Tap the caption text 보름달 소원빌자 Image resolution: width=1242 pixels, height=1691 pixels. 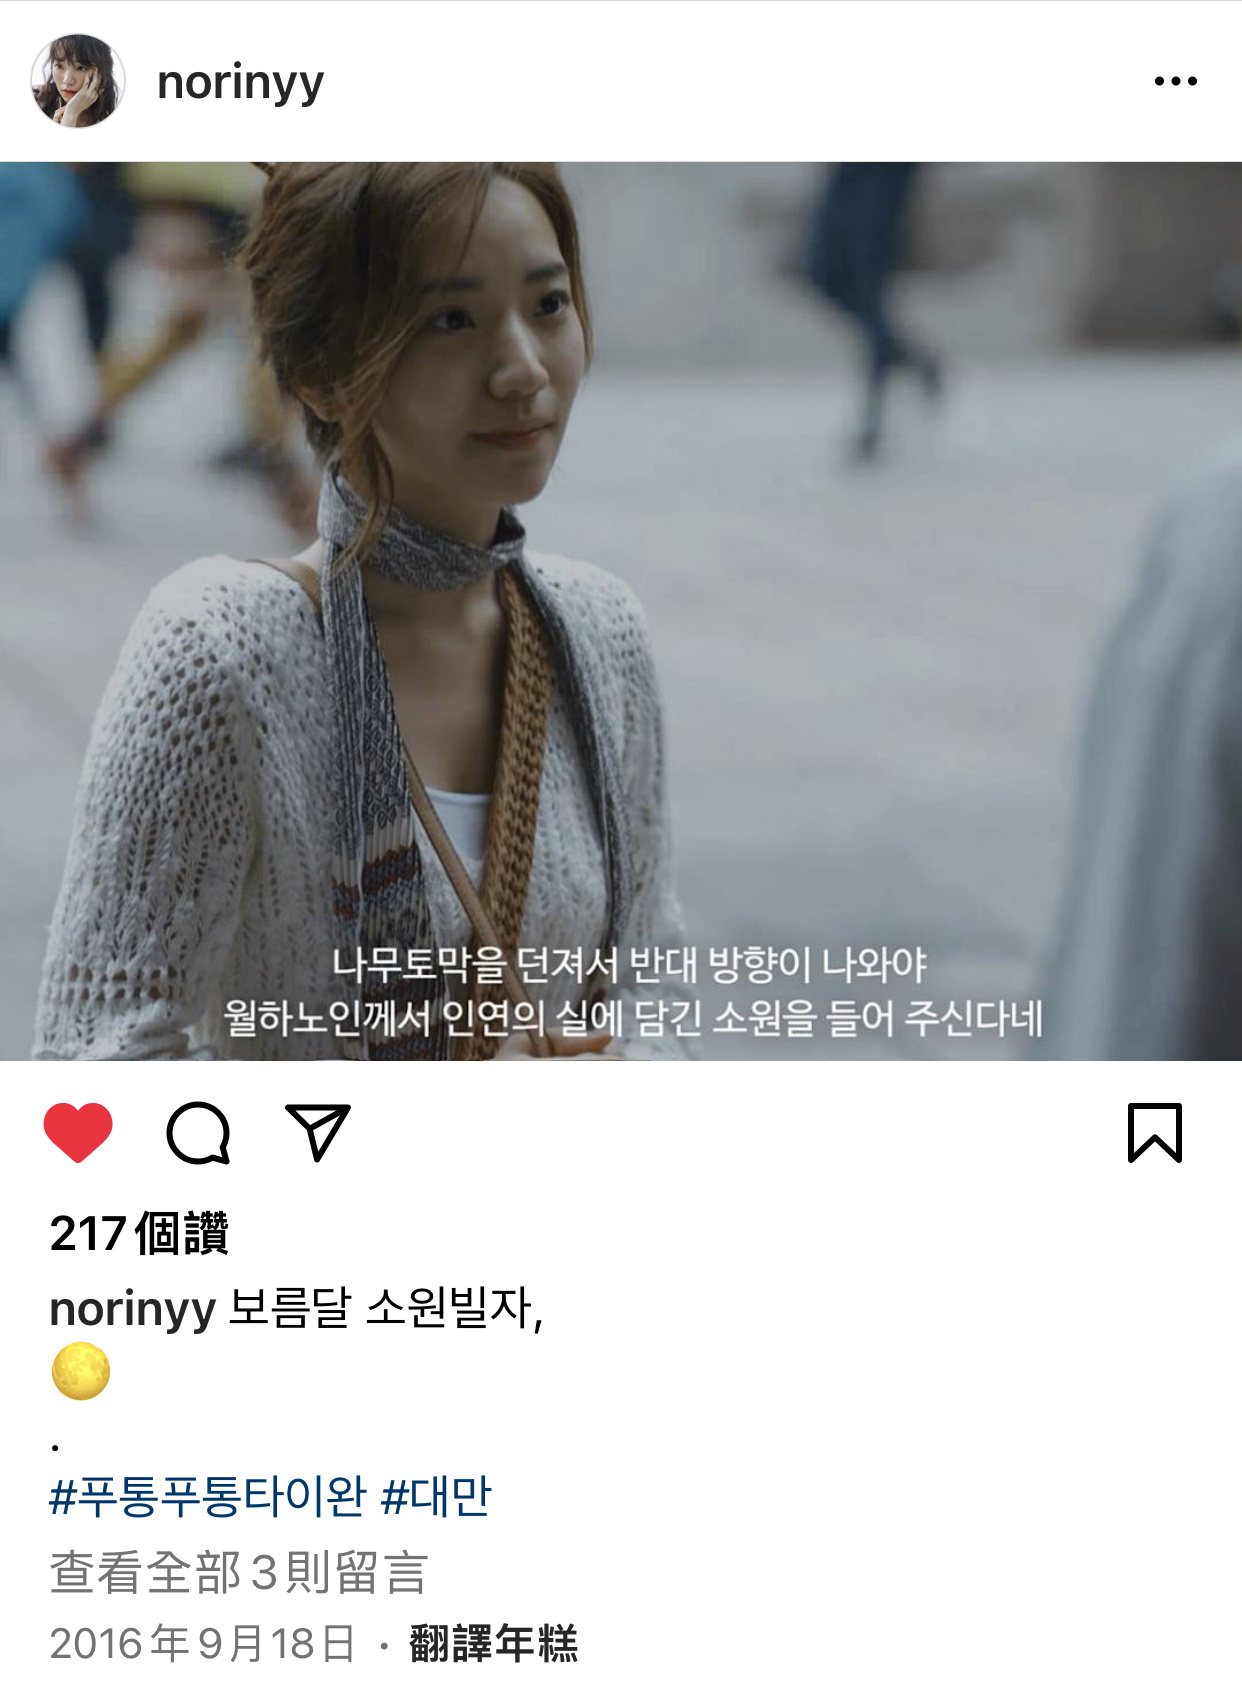click(x=386, y=1308)
